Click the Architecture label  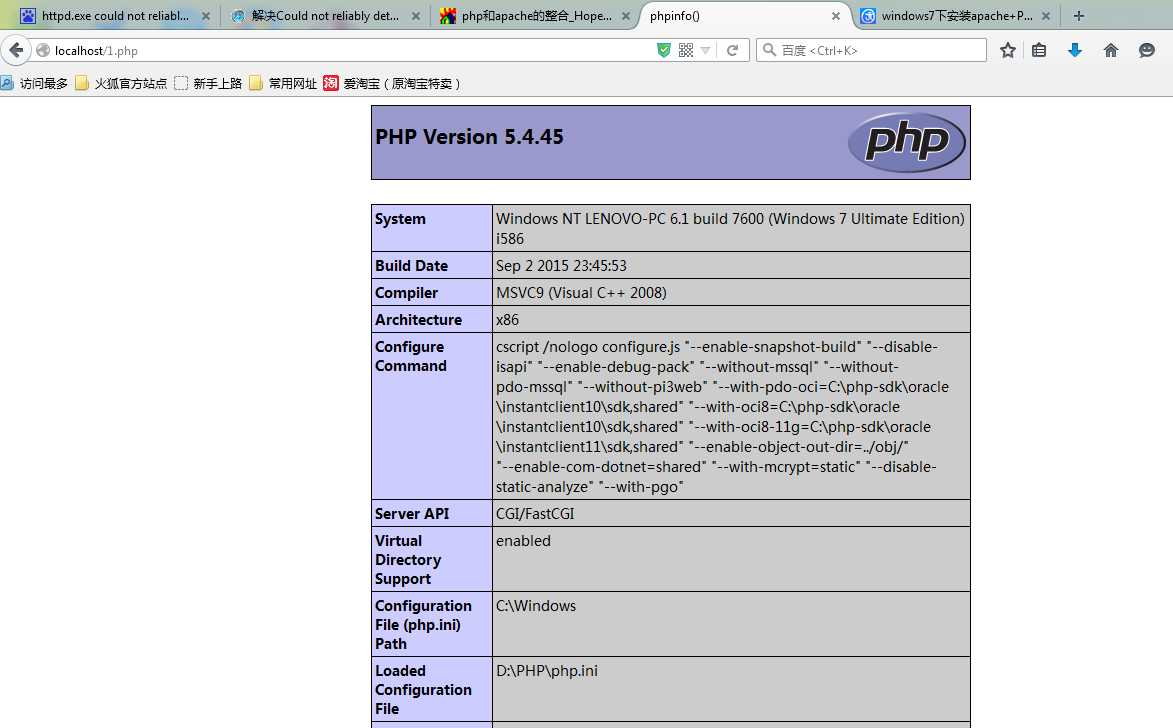coord(418,319)
